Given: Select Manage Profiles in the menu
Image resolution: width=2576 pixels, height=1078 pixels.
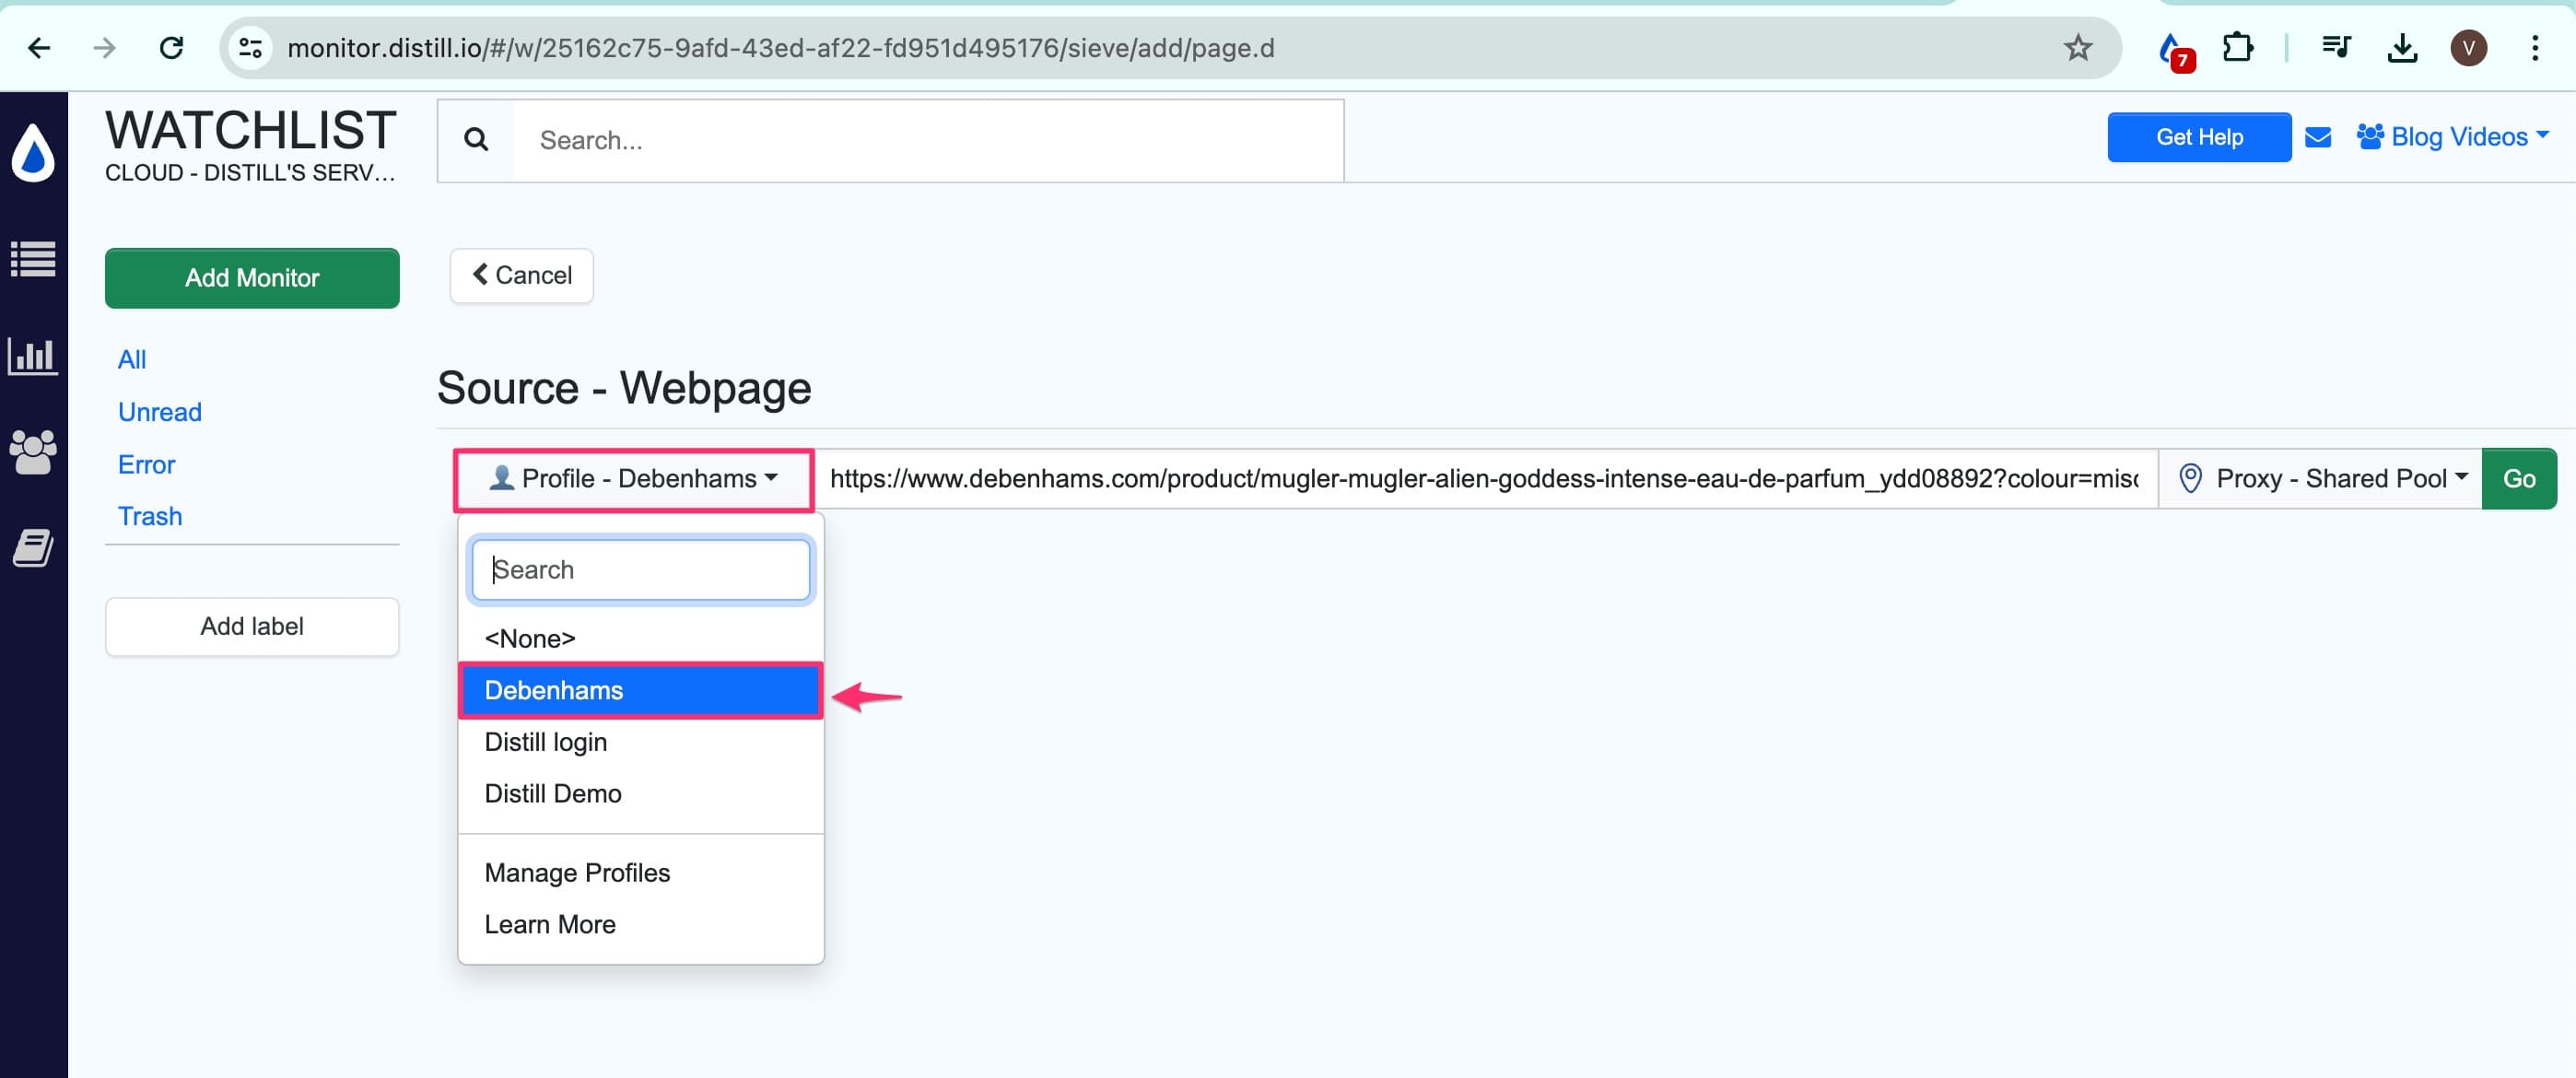Looking at the screenshot, I should pyautogui.click(x=577, y=873).
